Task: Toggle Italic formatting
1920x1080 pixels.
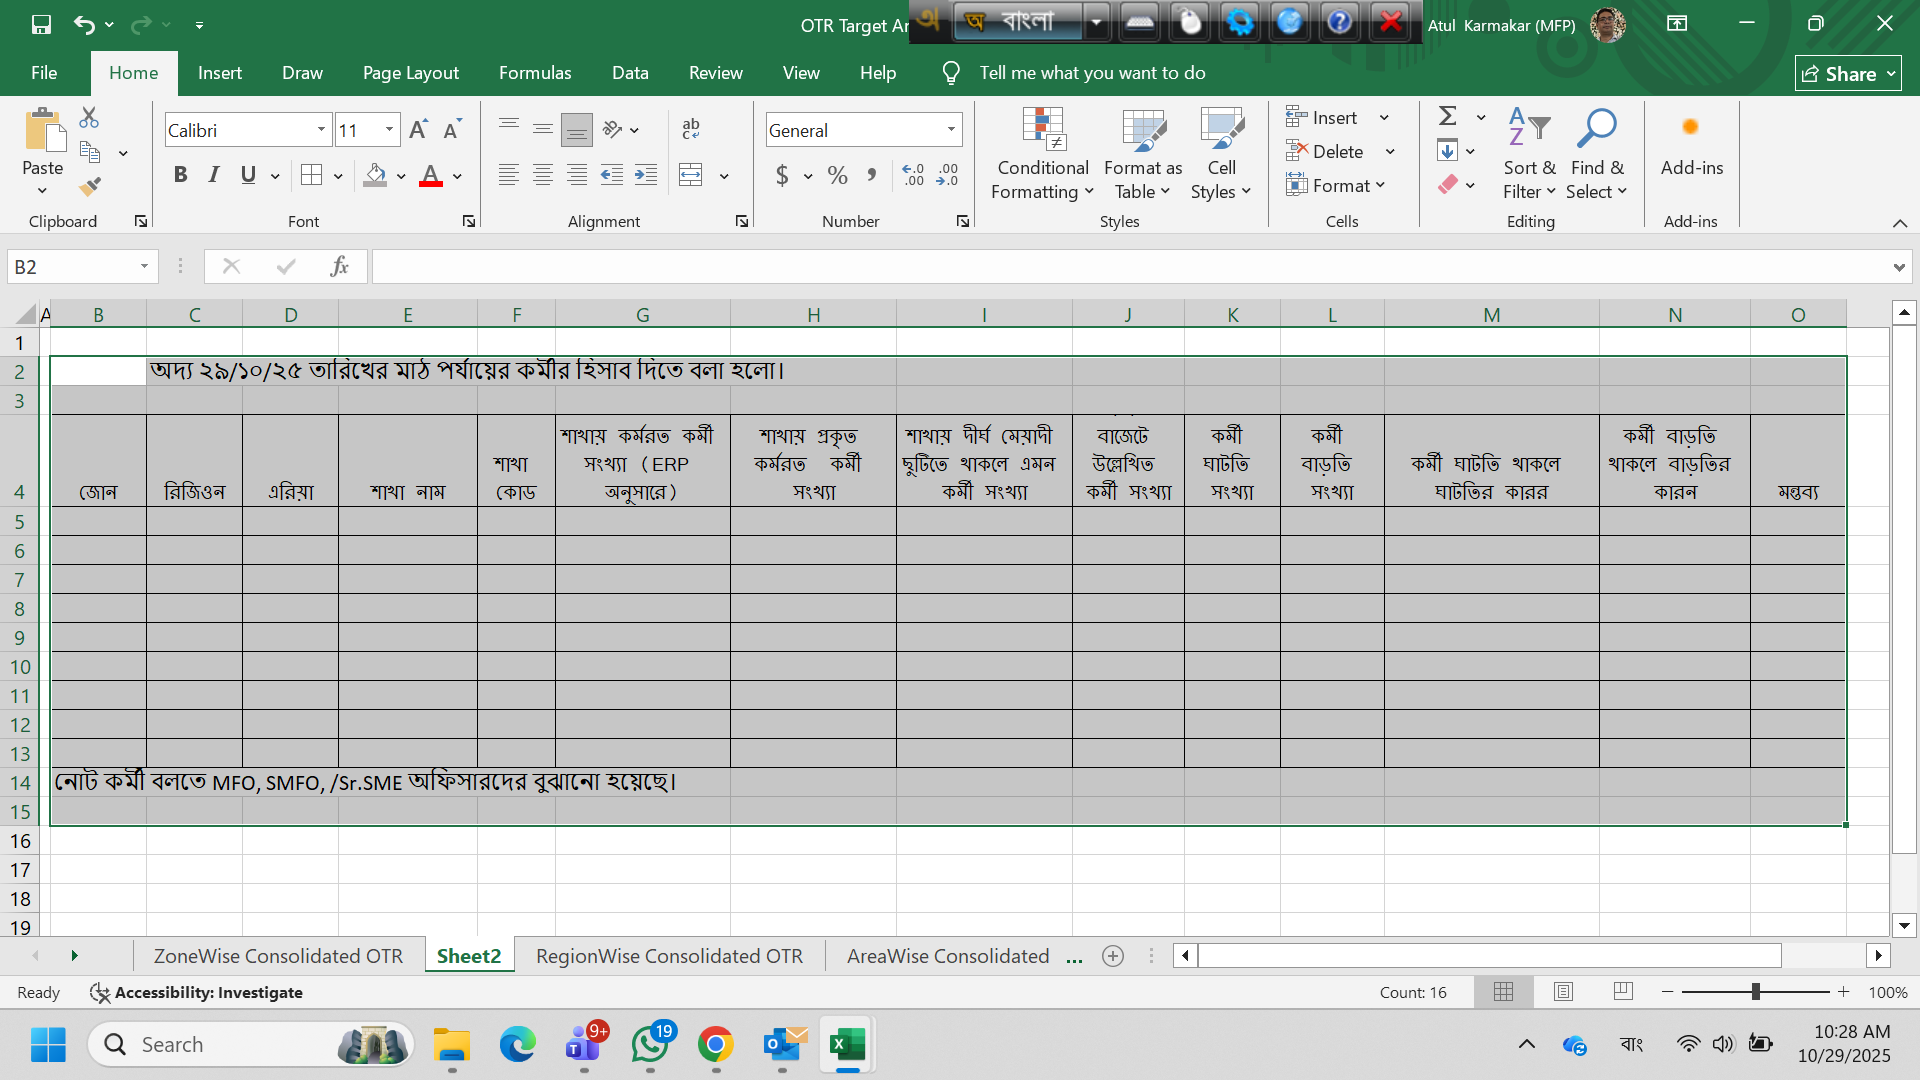Action: pos(213,175)
